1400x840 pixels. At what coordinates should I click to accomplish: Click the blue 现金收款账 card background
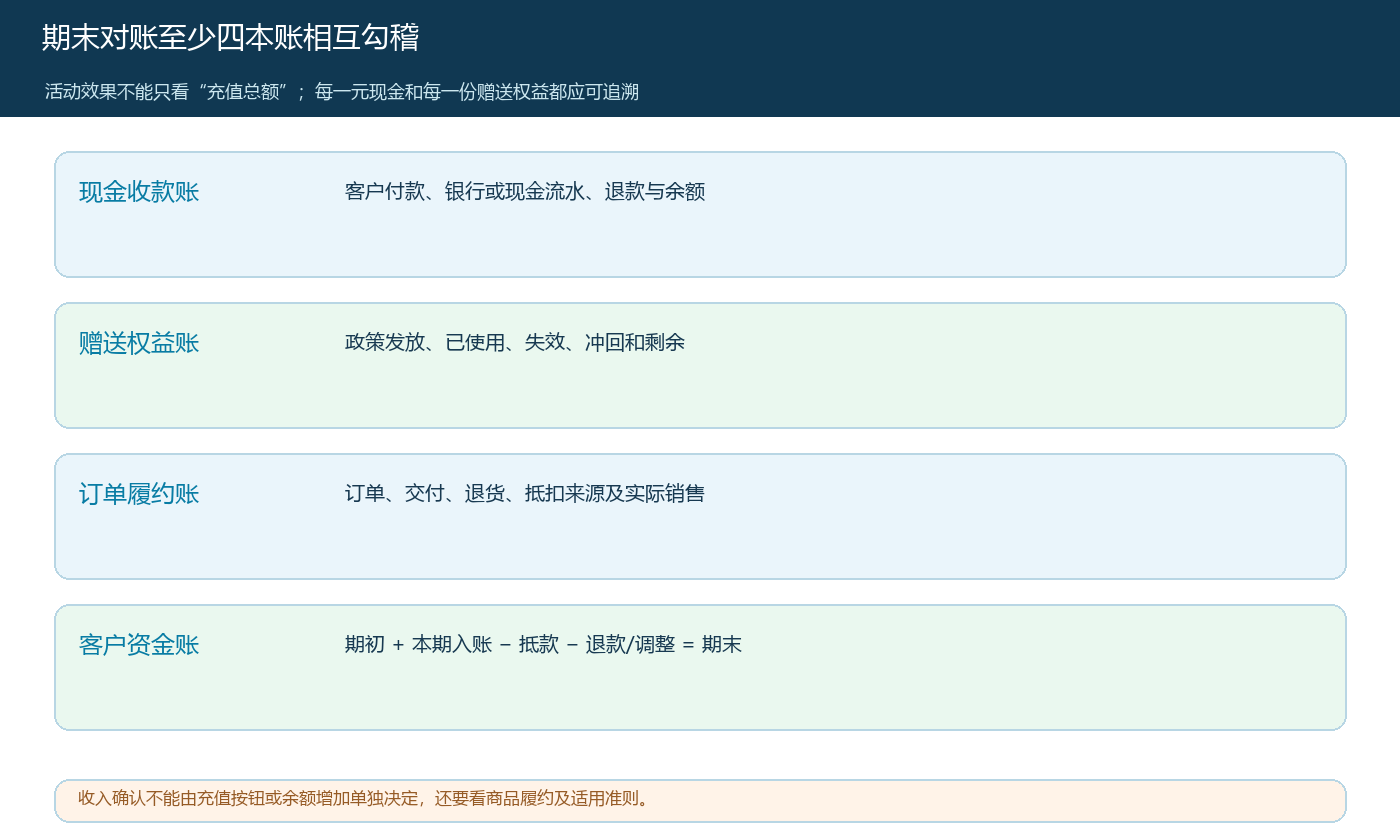click(x=700, y=214)
